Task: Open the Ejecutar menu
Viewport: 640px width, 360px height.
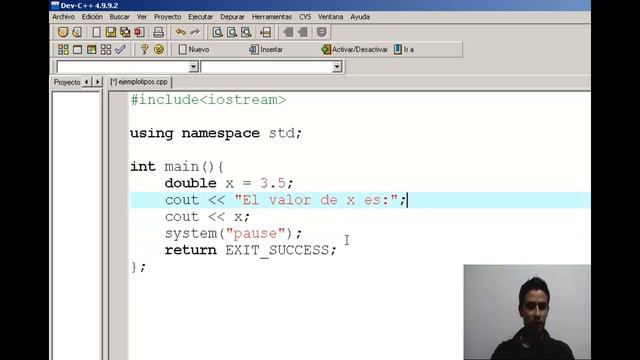Action: [200, 17]
